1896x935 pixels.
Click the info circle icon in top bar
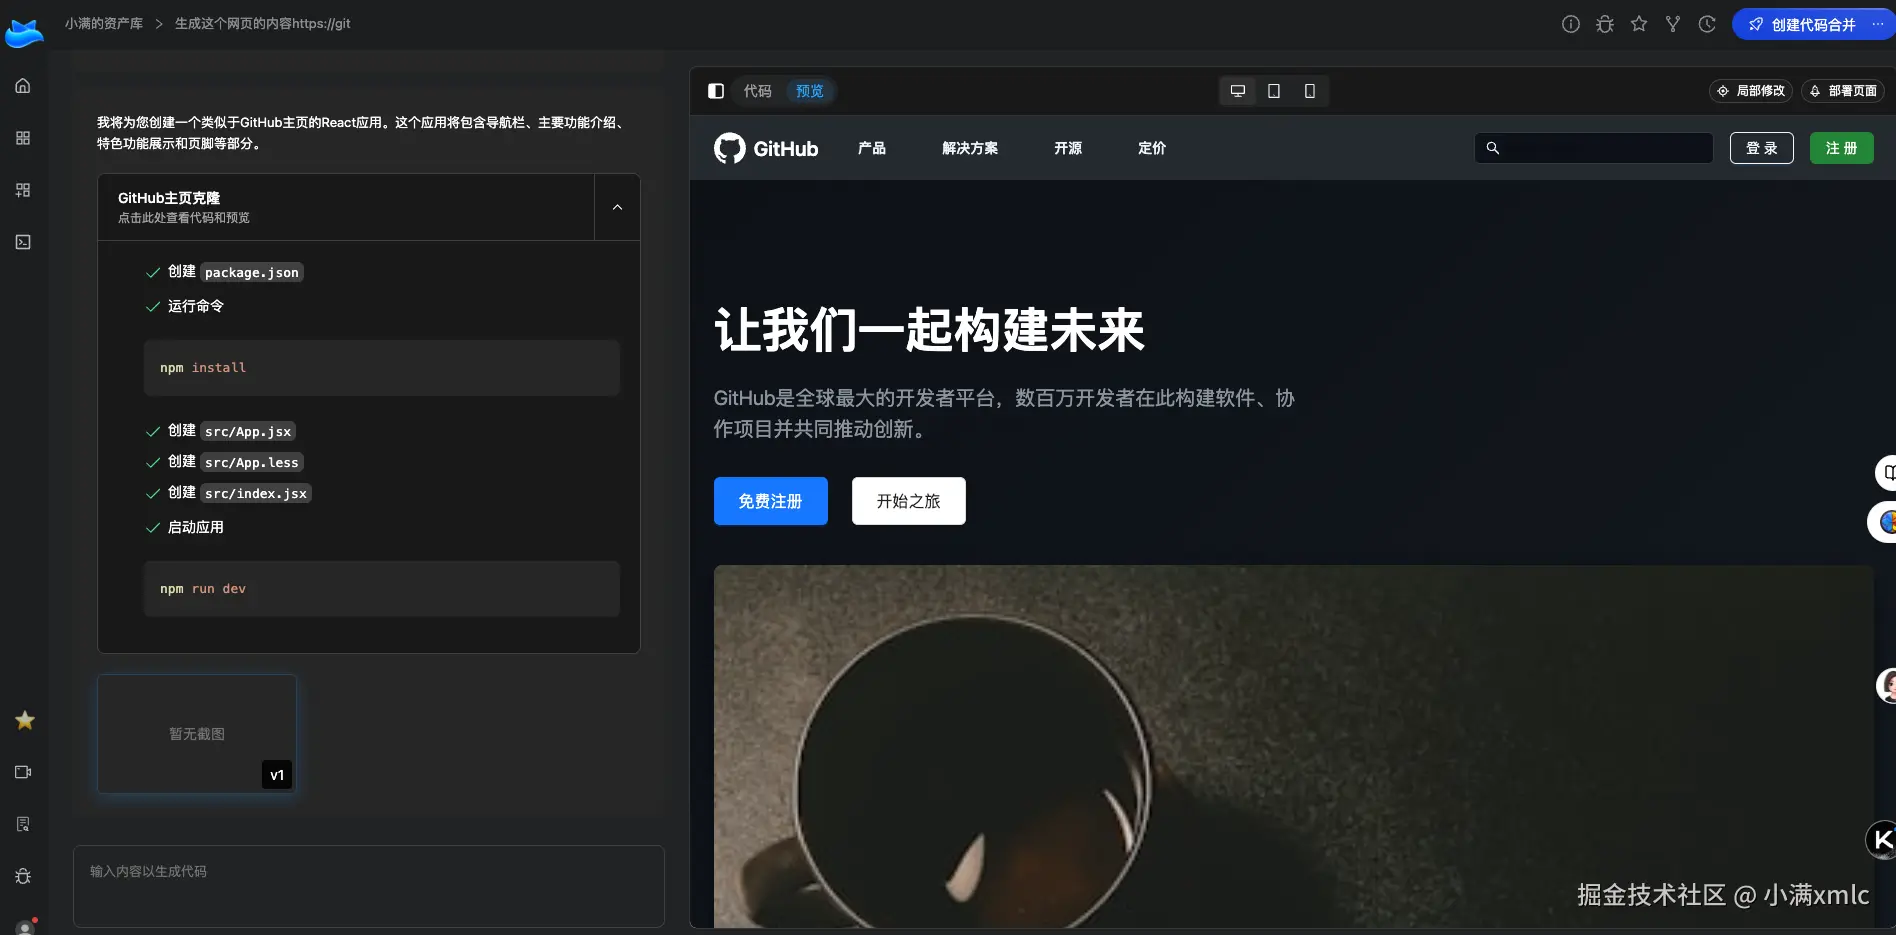(x=1571, y=24)
